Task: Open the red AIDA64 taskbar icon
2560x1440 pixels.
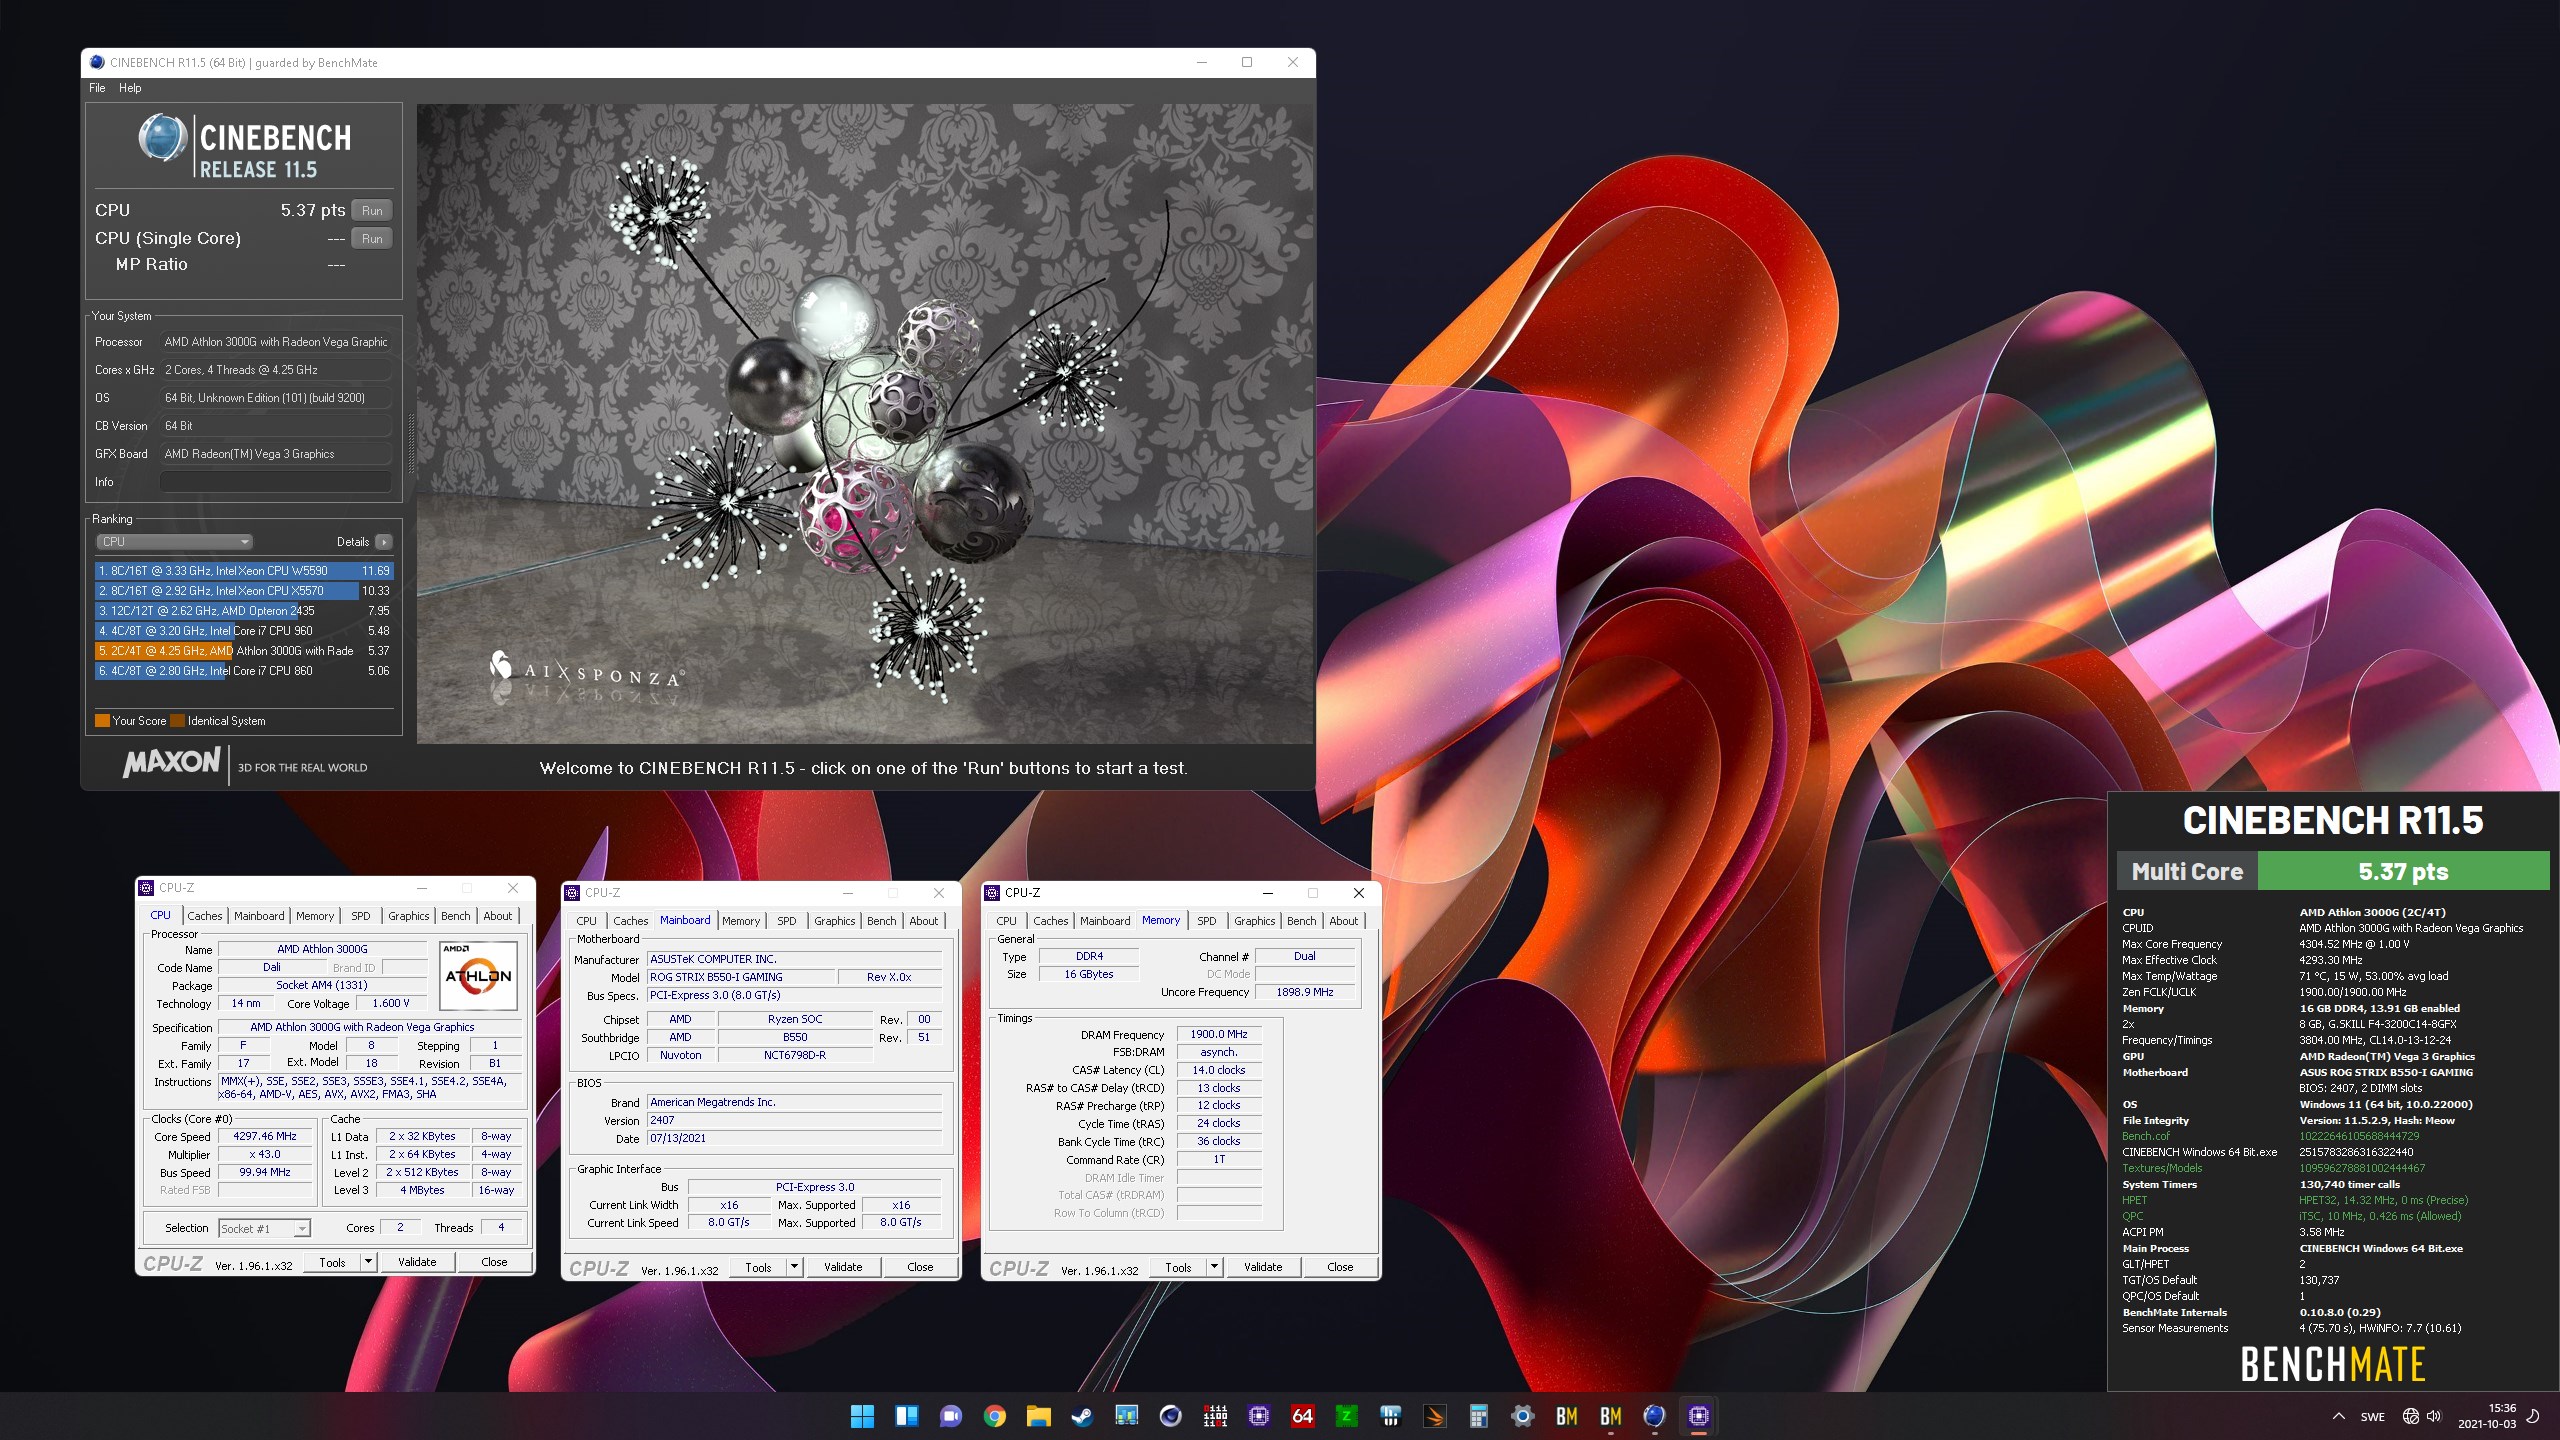Action: click(1303, 1416)
